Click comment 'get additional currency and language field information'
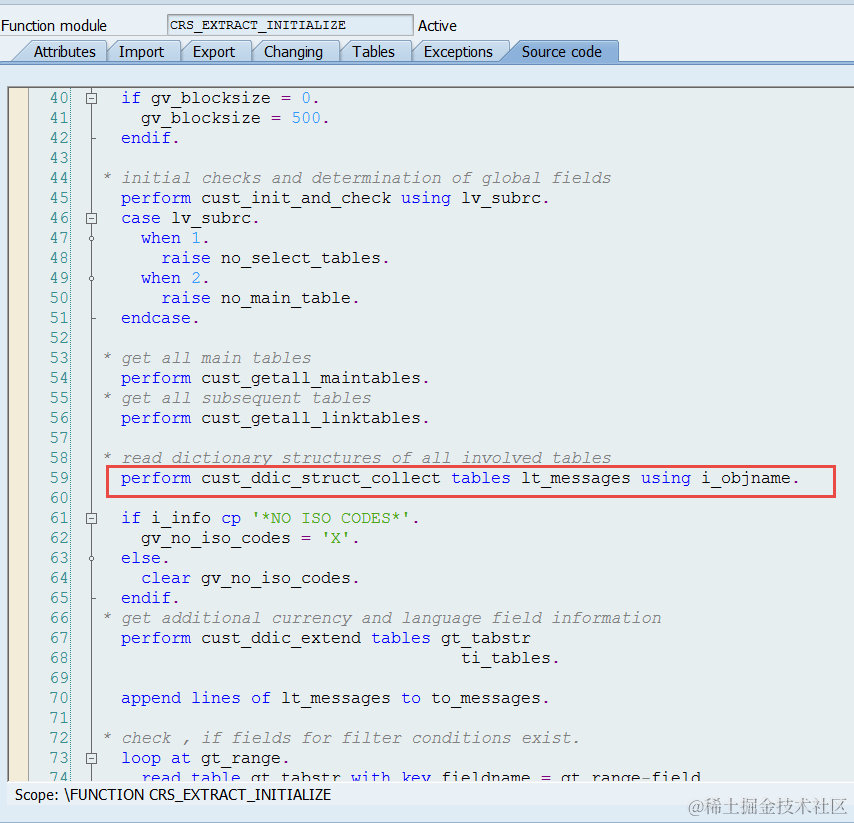The image size is (854, 823). click(391, 618)
